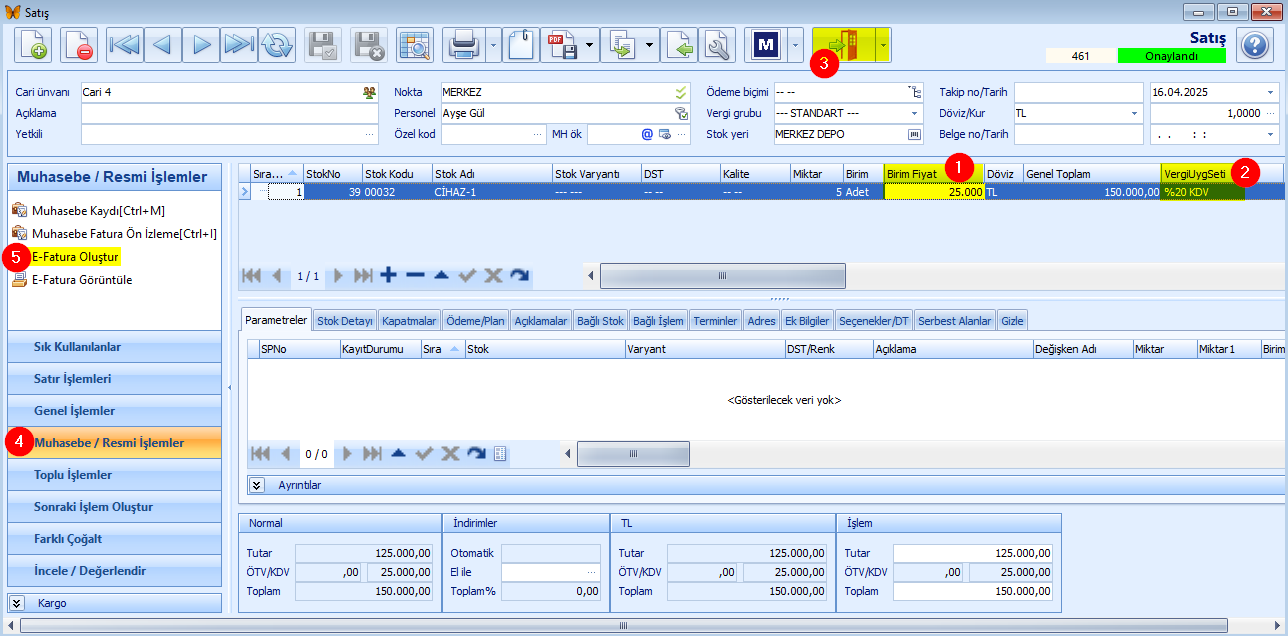This screenshot has height=636, width=1288.
Task: Click the cancel save diskette icon
Action: pos(368,45)
